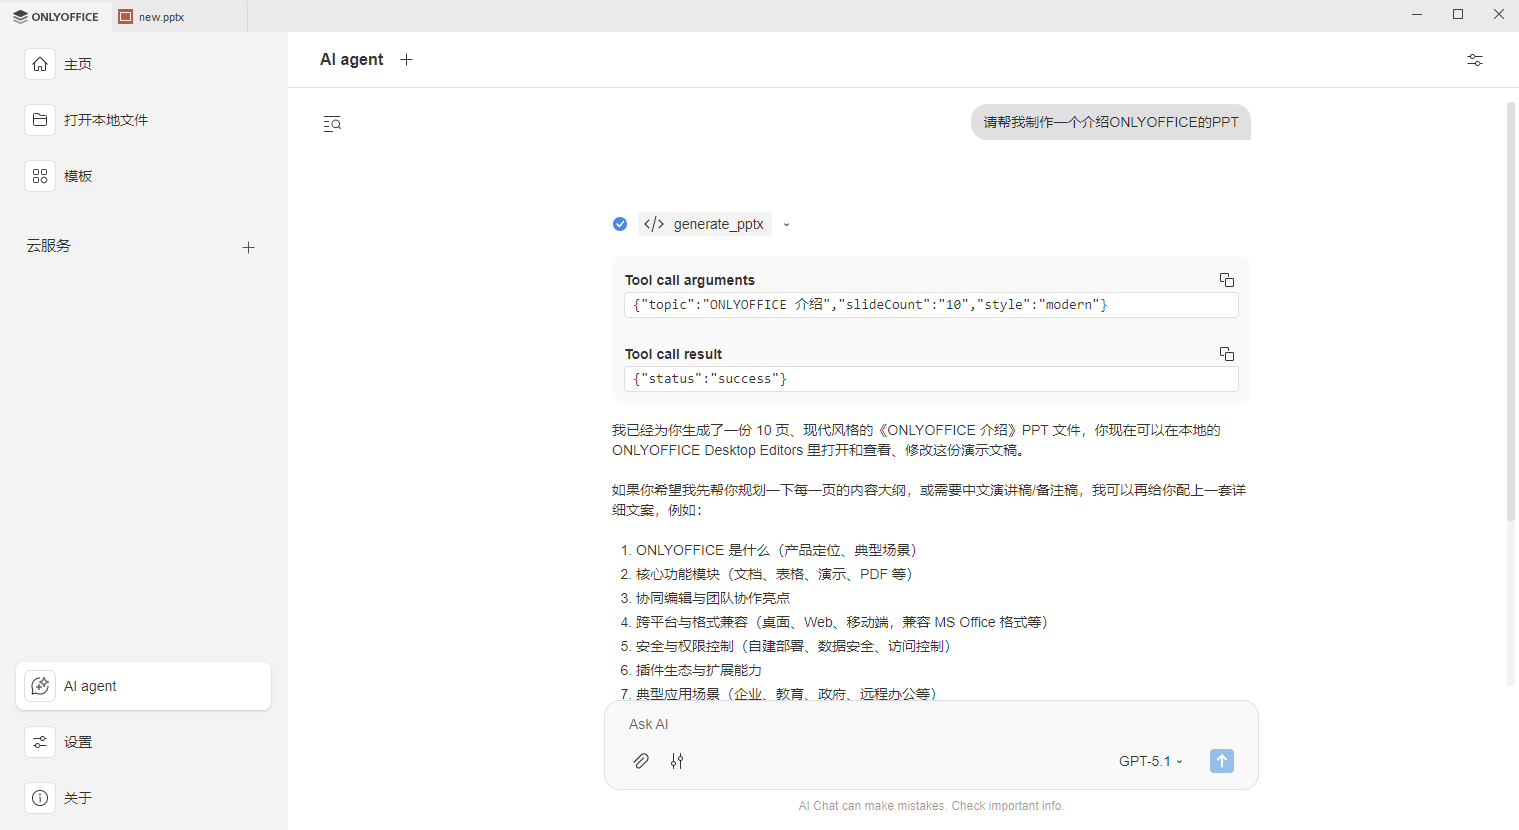
Task: Select the 模板 templates grid icon
Action: click(x=40, y=176)
